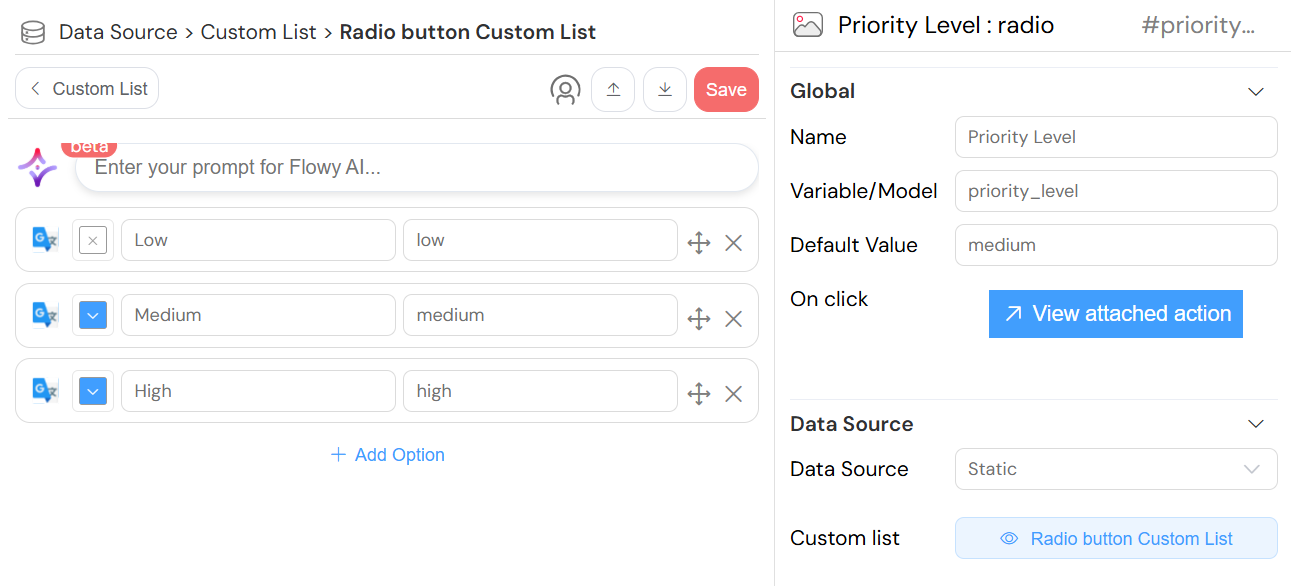Screen dimensions: 1291x586
Task: Remove the Low option row
Action: click(733, 242)
